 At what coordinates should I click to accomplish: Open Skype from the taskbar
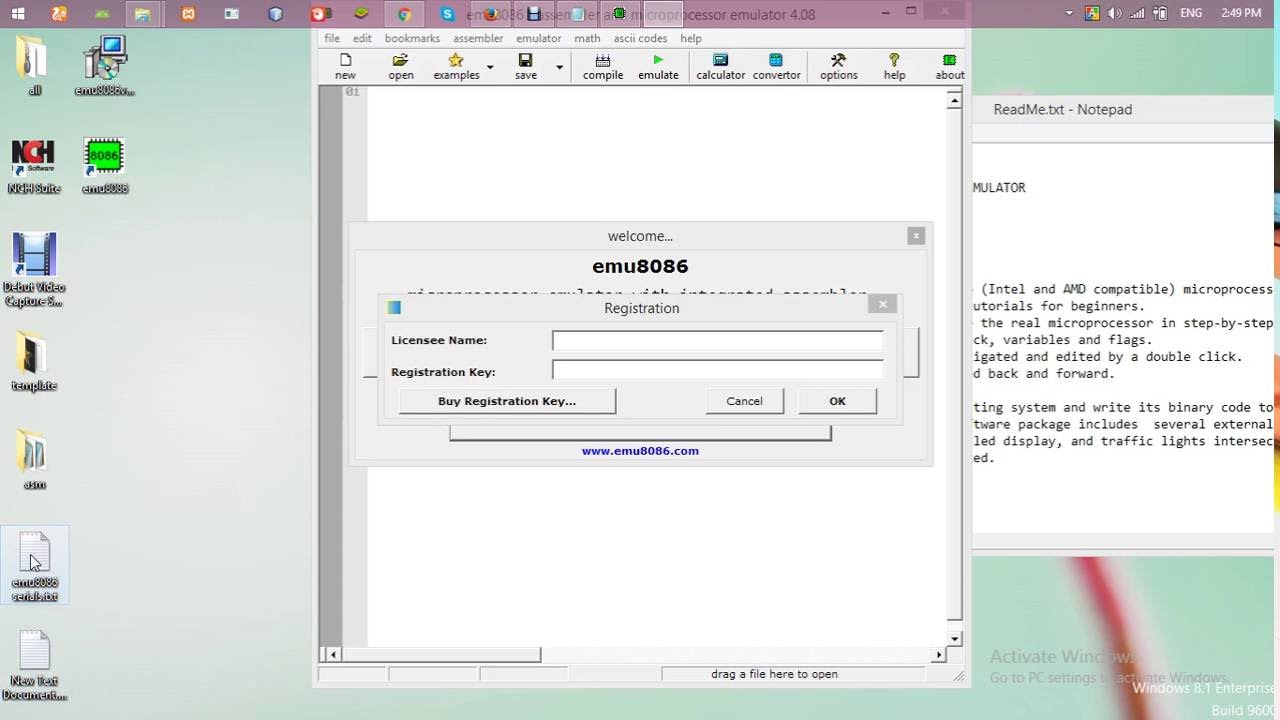(447, 14)
